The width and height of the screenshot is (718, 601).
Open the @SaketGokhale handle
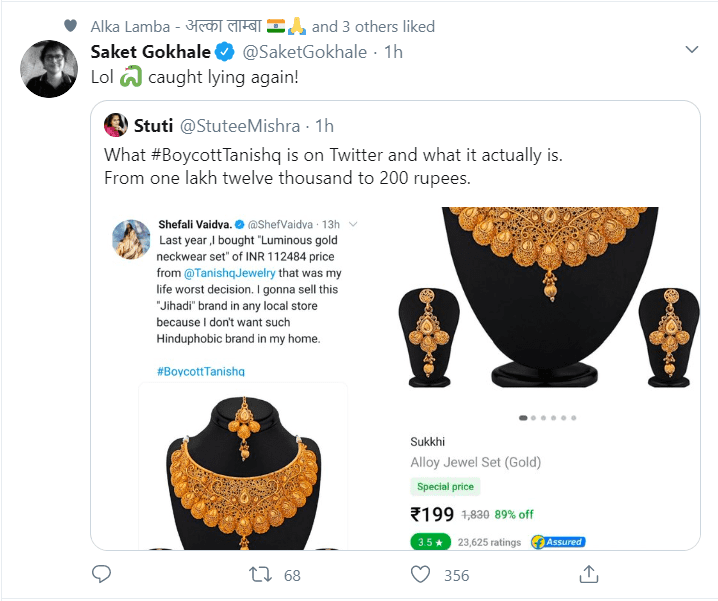(305, 52)
